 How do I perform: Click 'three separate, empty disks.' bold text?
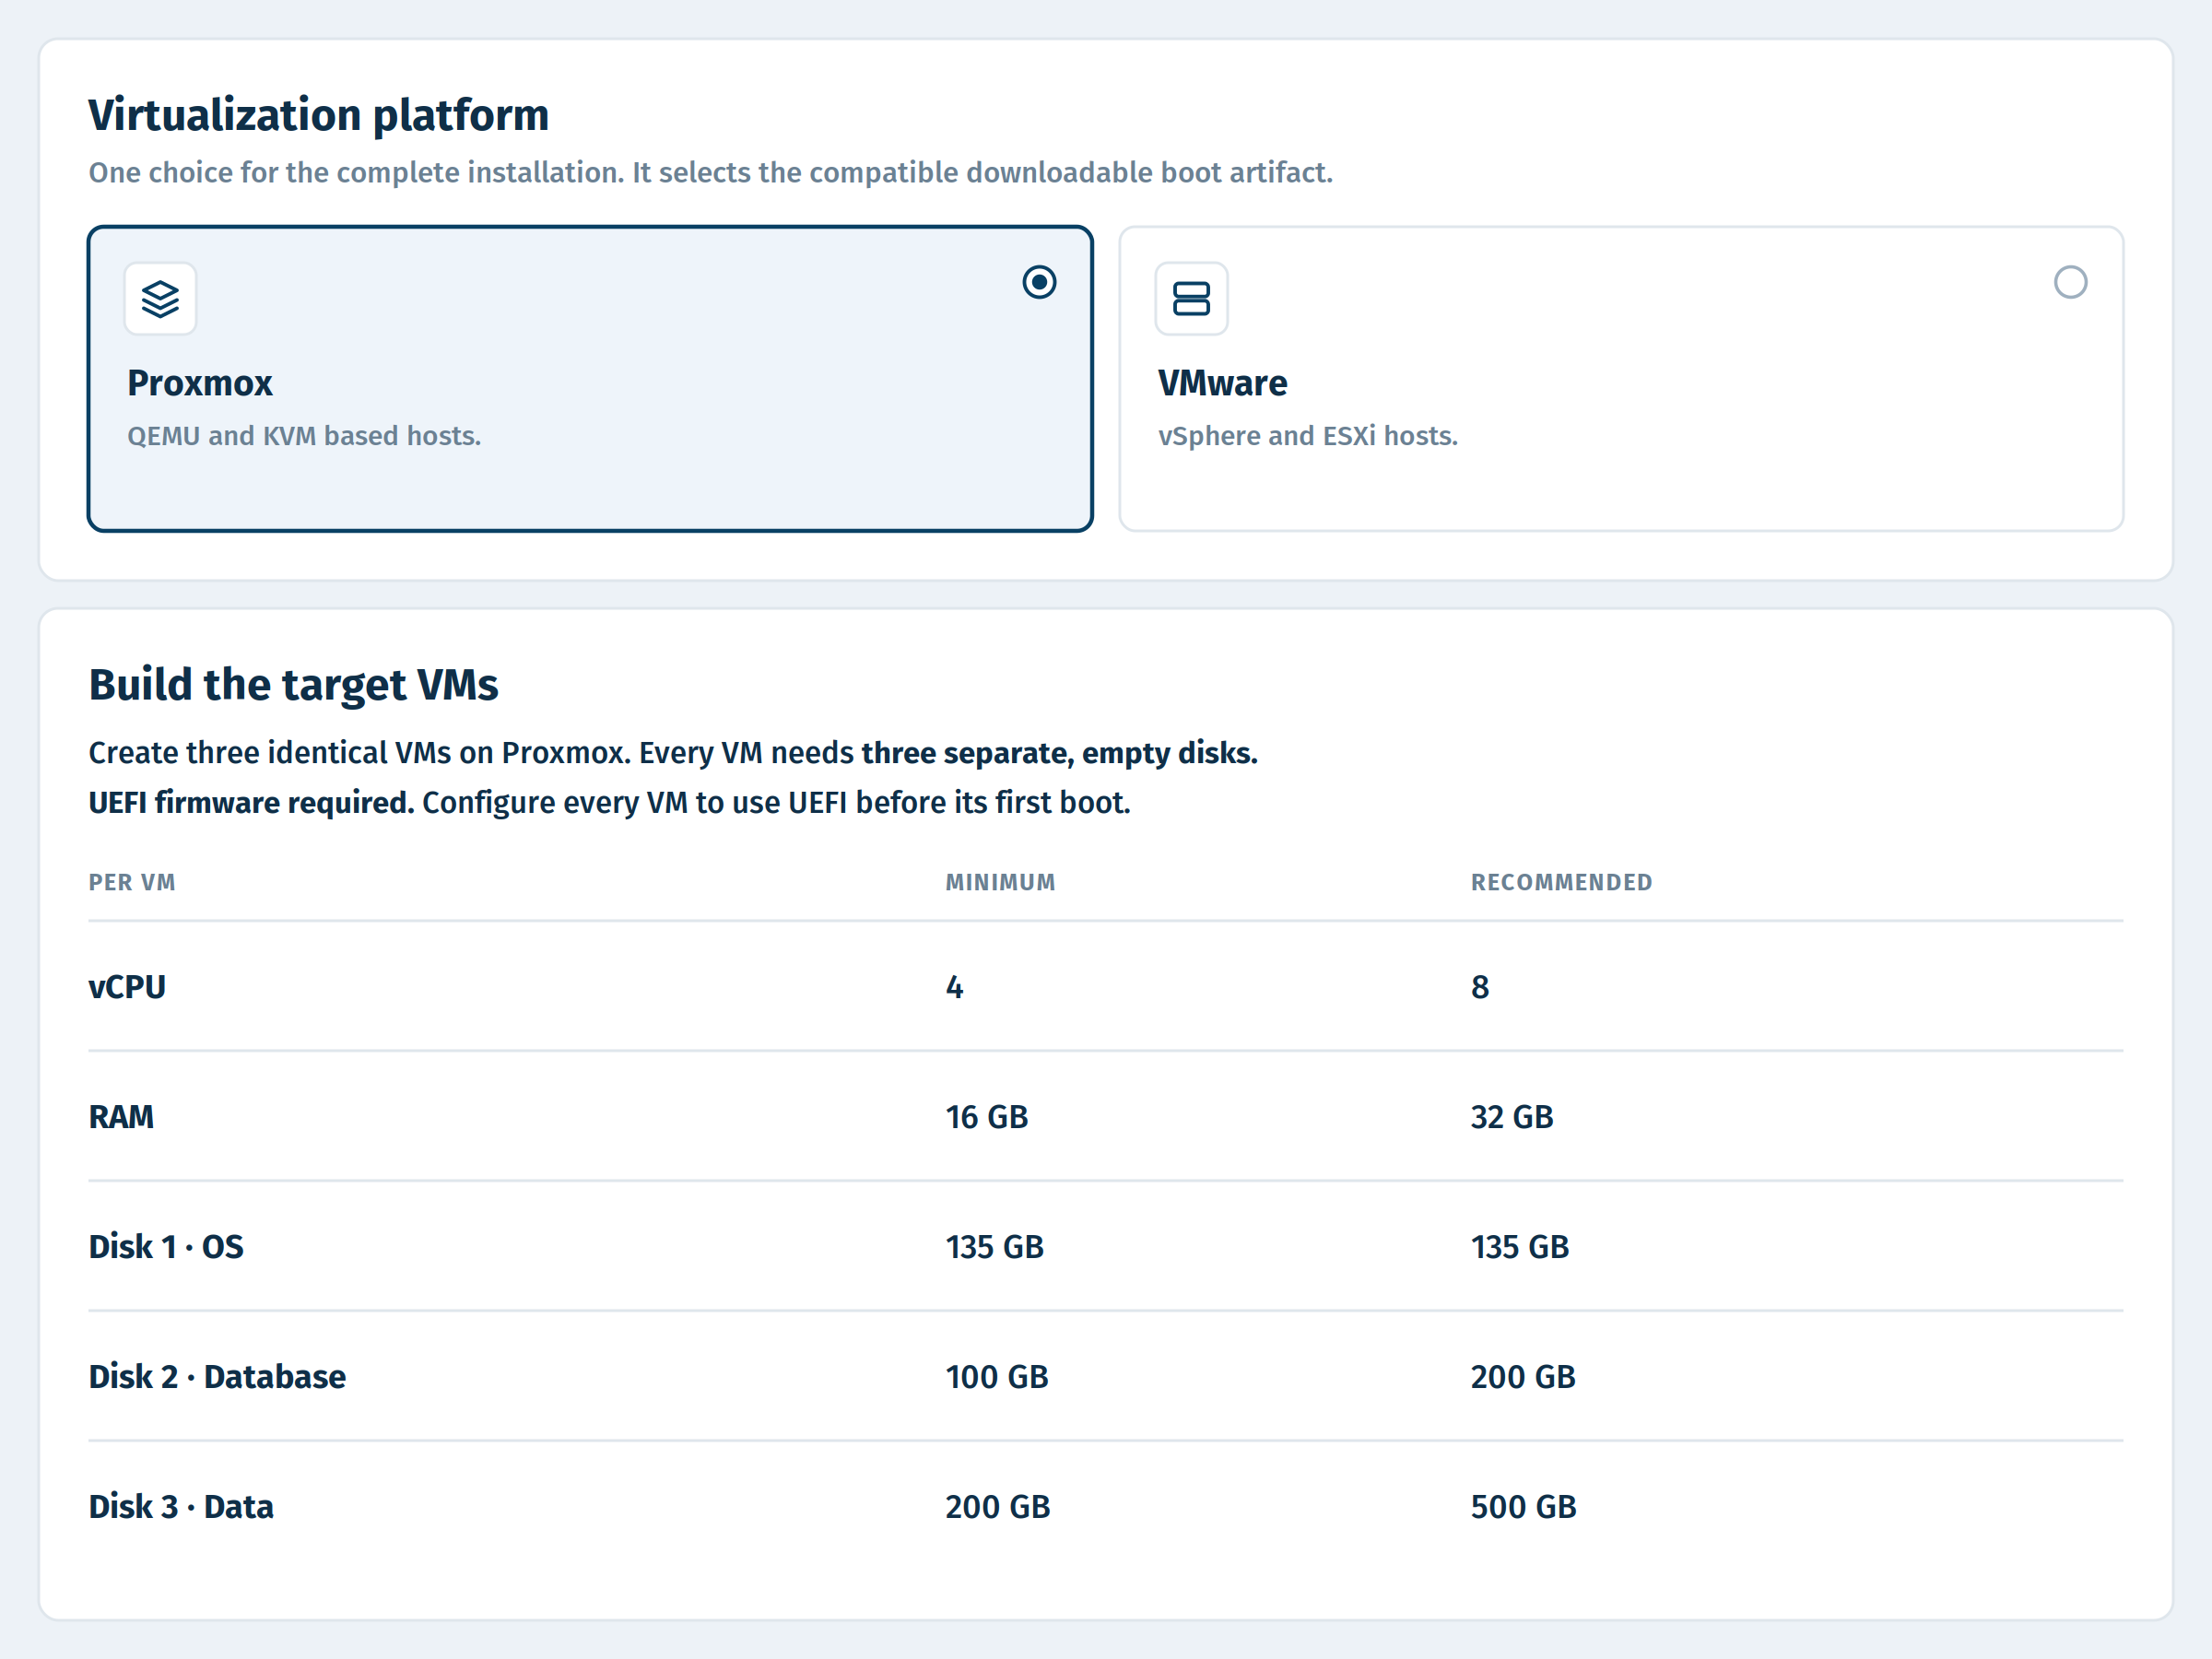tap(1060, 753)
